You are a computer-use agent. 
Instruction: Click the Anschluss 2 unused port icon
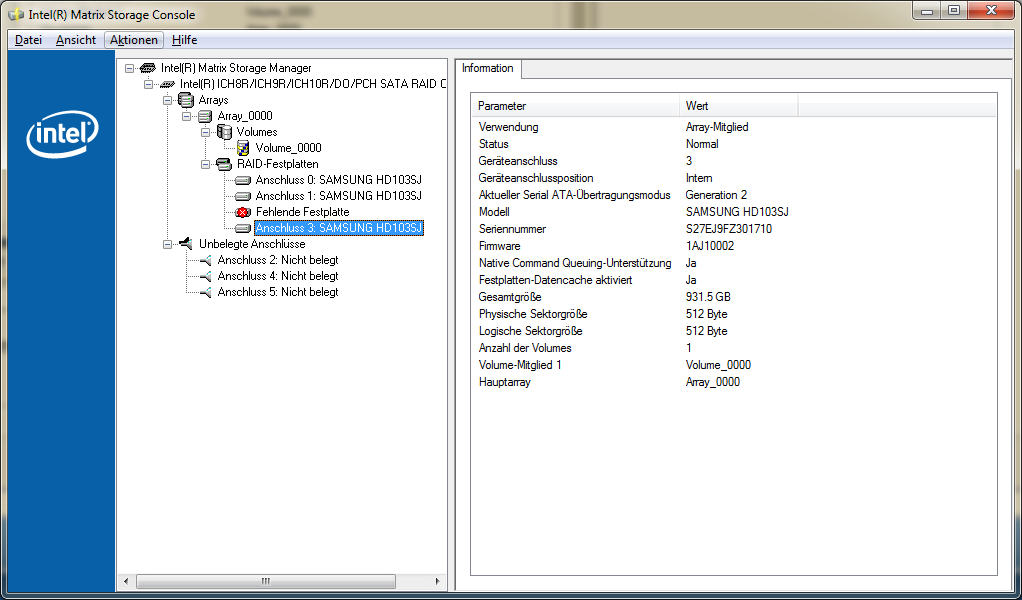(x=205, y=260)
